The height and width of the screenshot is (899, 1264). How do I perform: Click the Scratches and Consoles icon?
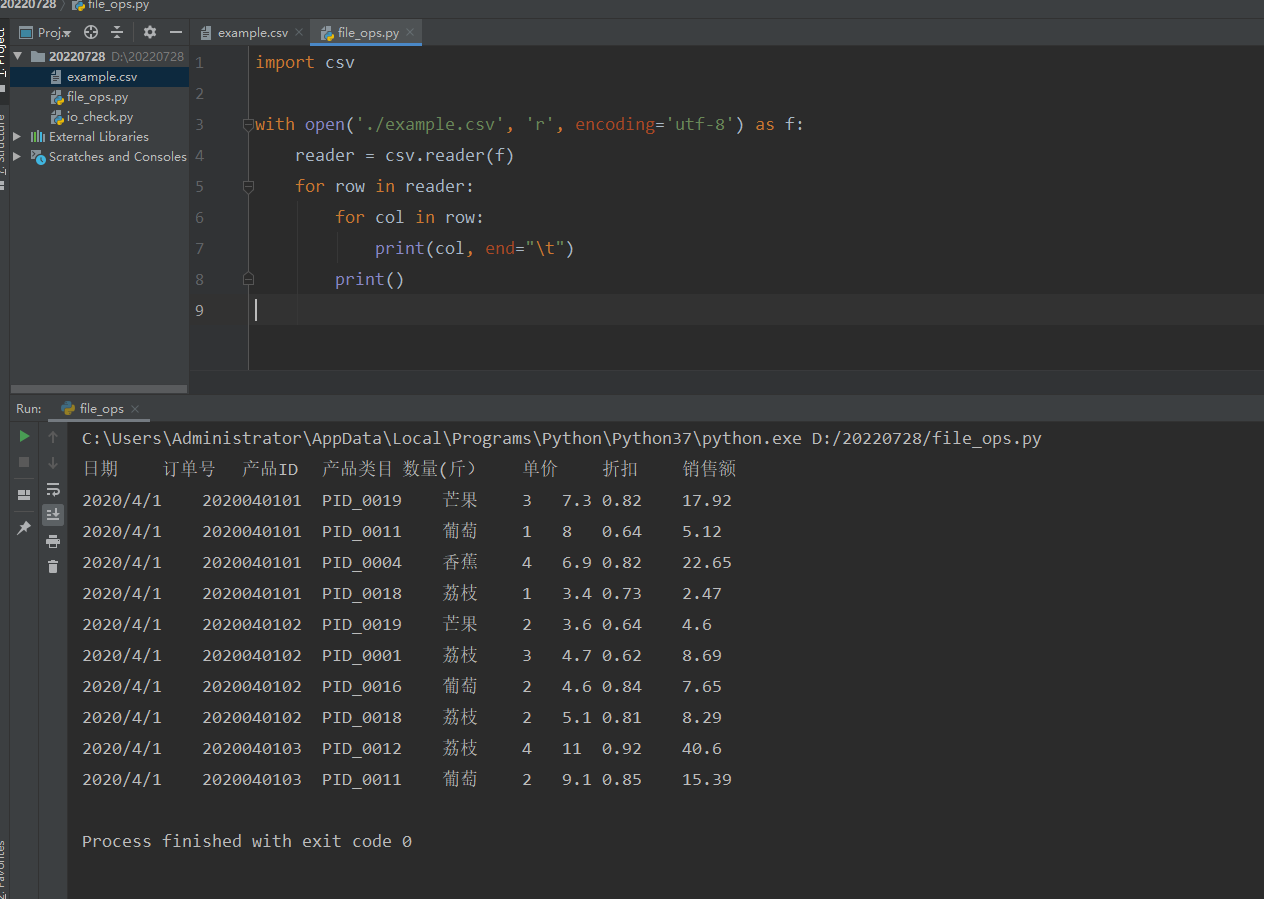click(x=38, y=157)
